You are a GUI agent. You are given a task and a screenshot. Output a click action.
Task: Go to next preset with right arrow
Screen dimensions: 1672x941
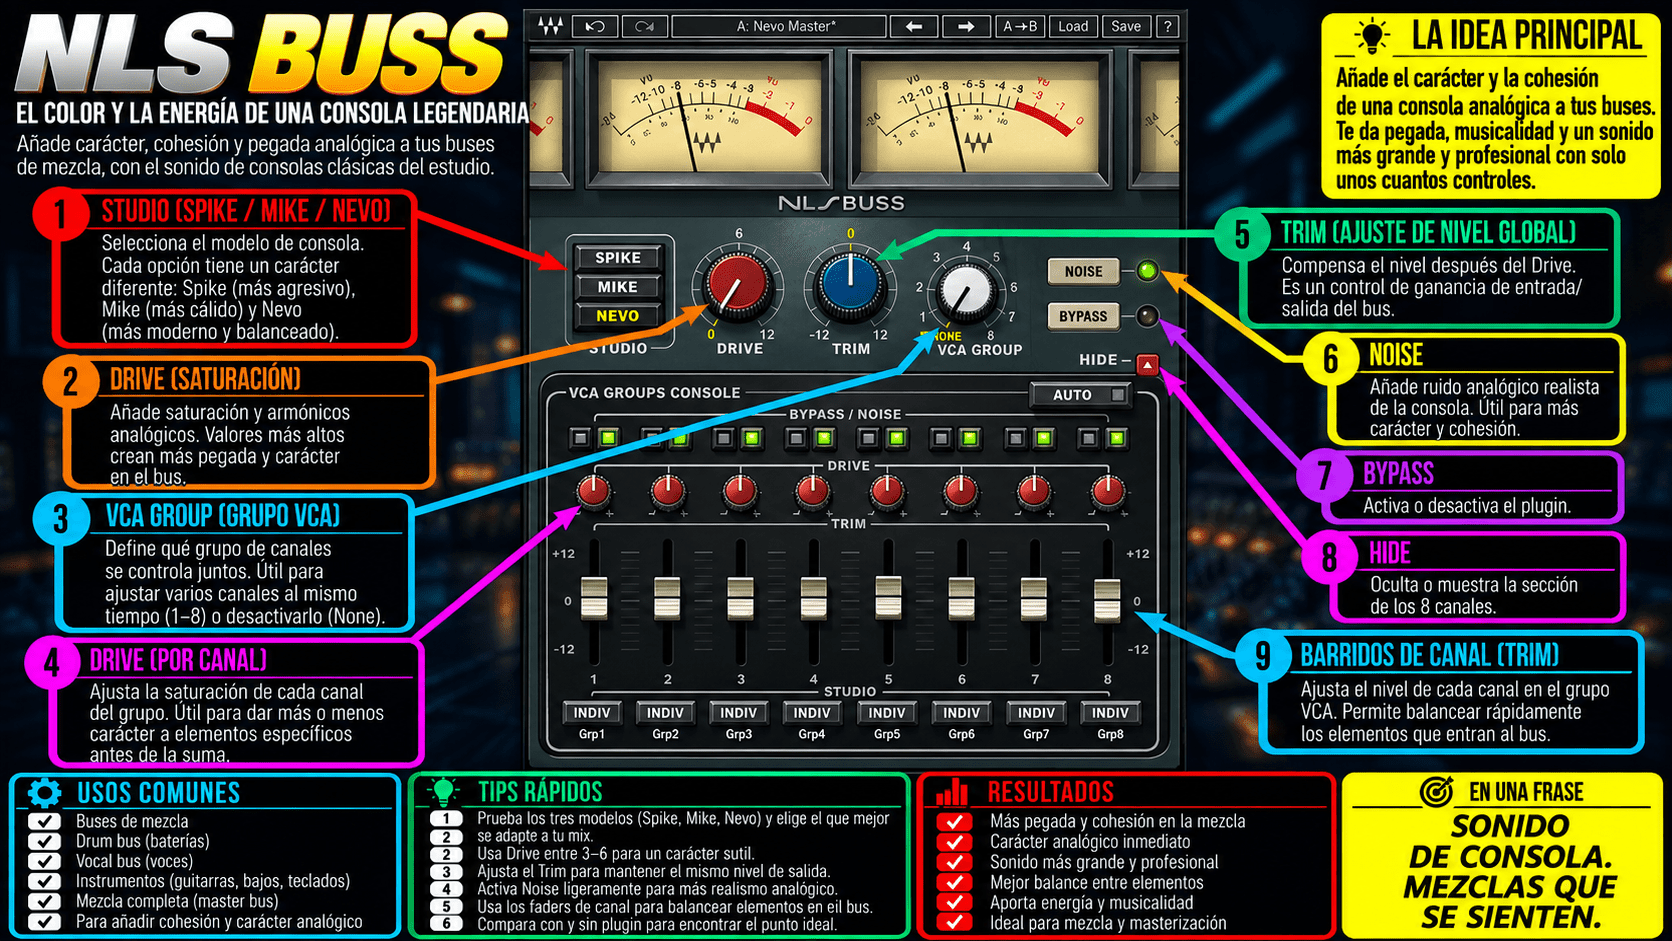(966, 27)
